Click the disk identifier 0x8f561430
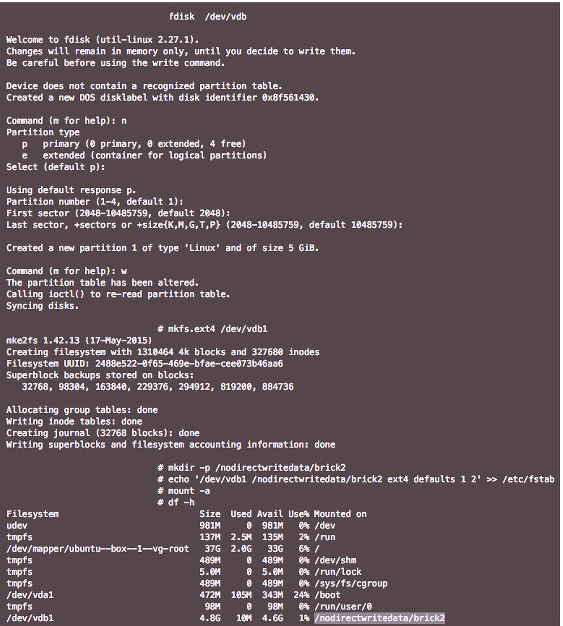 (x=290, y=97)
